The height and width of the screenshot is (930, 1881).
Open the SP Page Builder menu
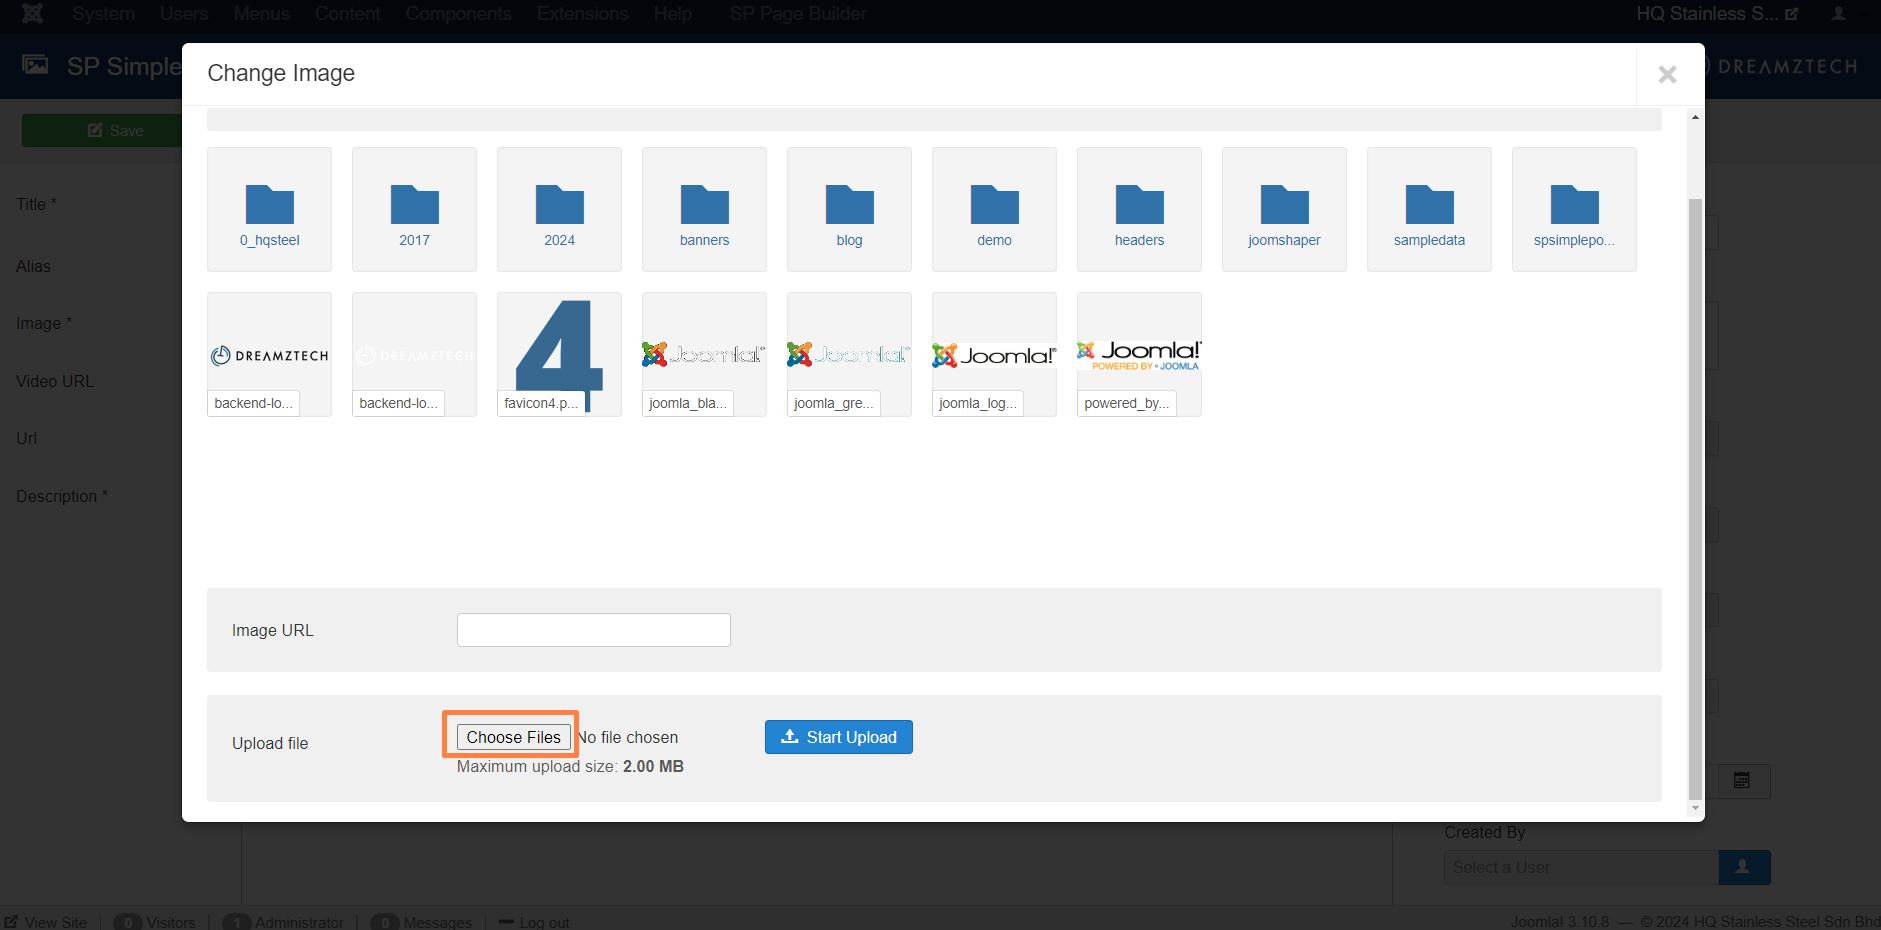pos(798,14)
